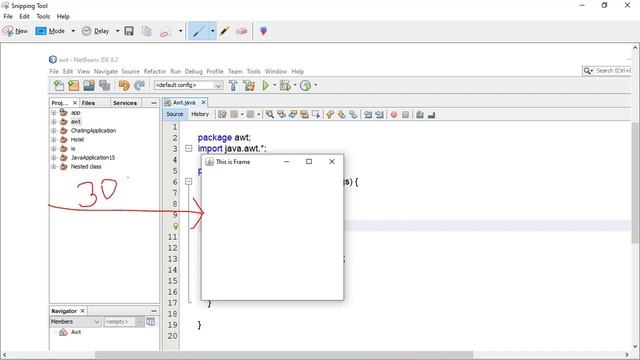Screen dimensions: 640x360
Task: Open the NetBeans Navigate menu
Action: (106, 71)
